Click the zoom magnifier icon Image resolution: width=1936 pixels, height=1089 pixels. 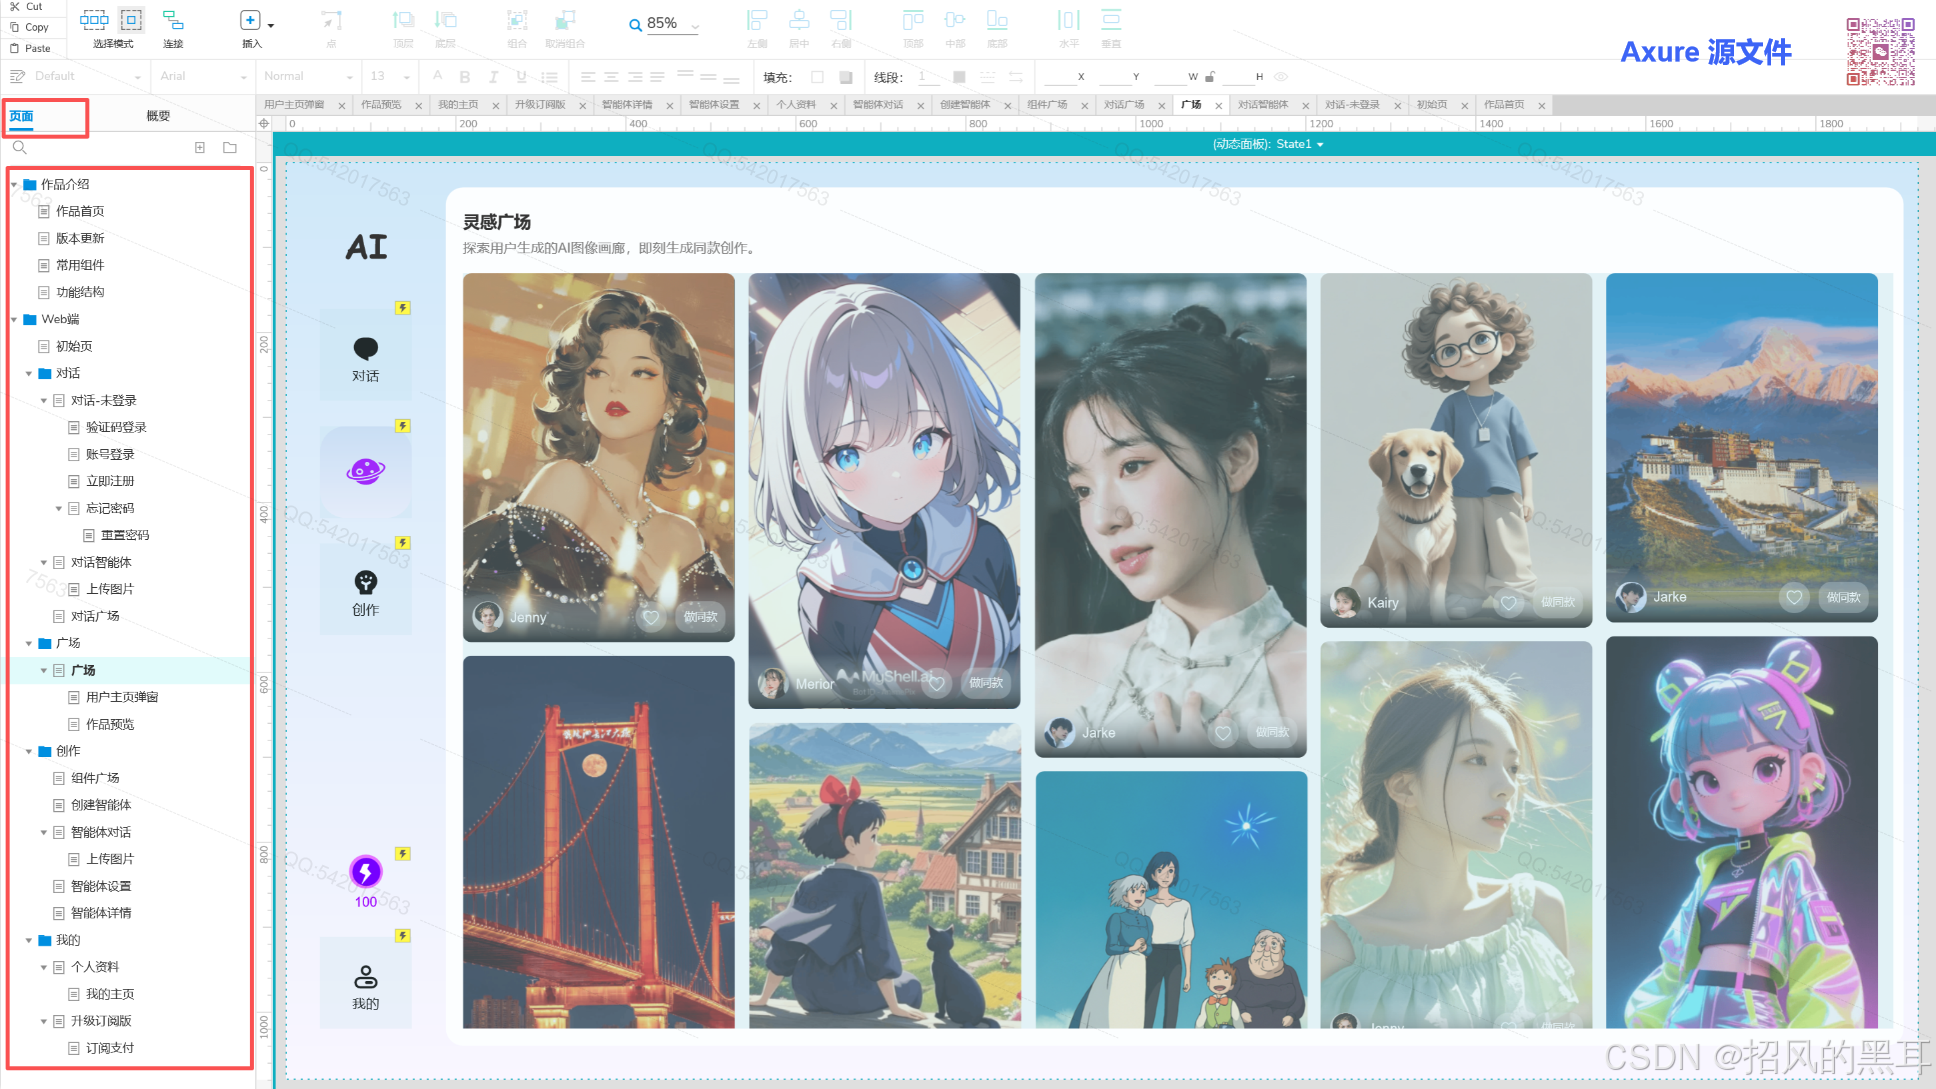[x=635, y=25]
